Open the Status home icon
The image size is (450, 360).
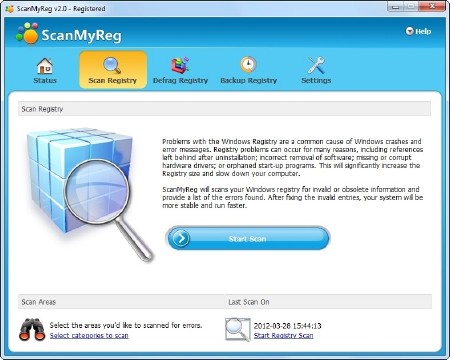coord(45,65)
